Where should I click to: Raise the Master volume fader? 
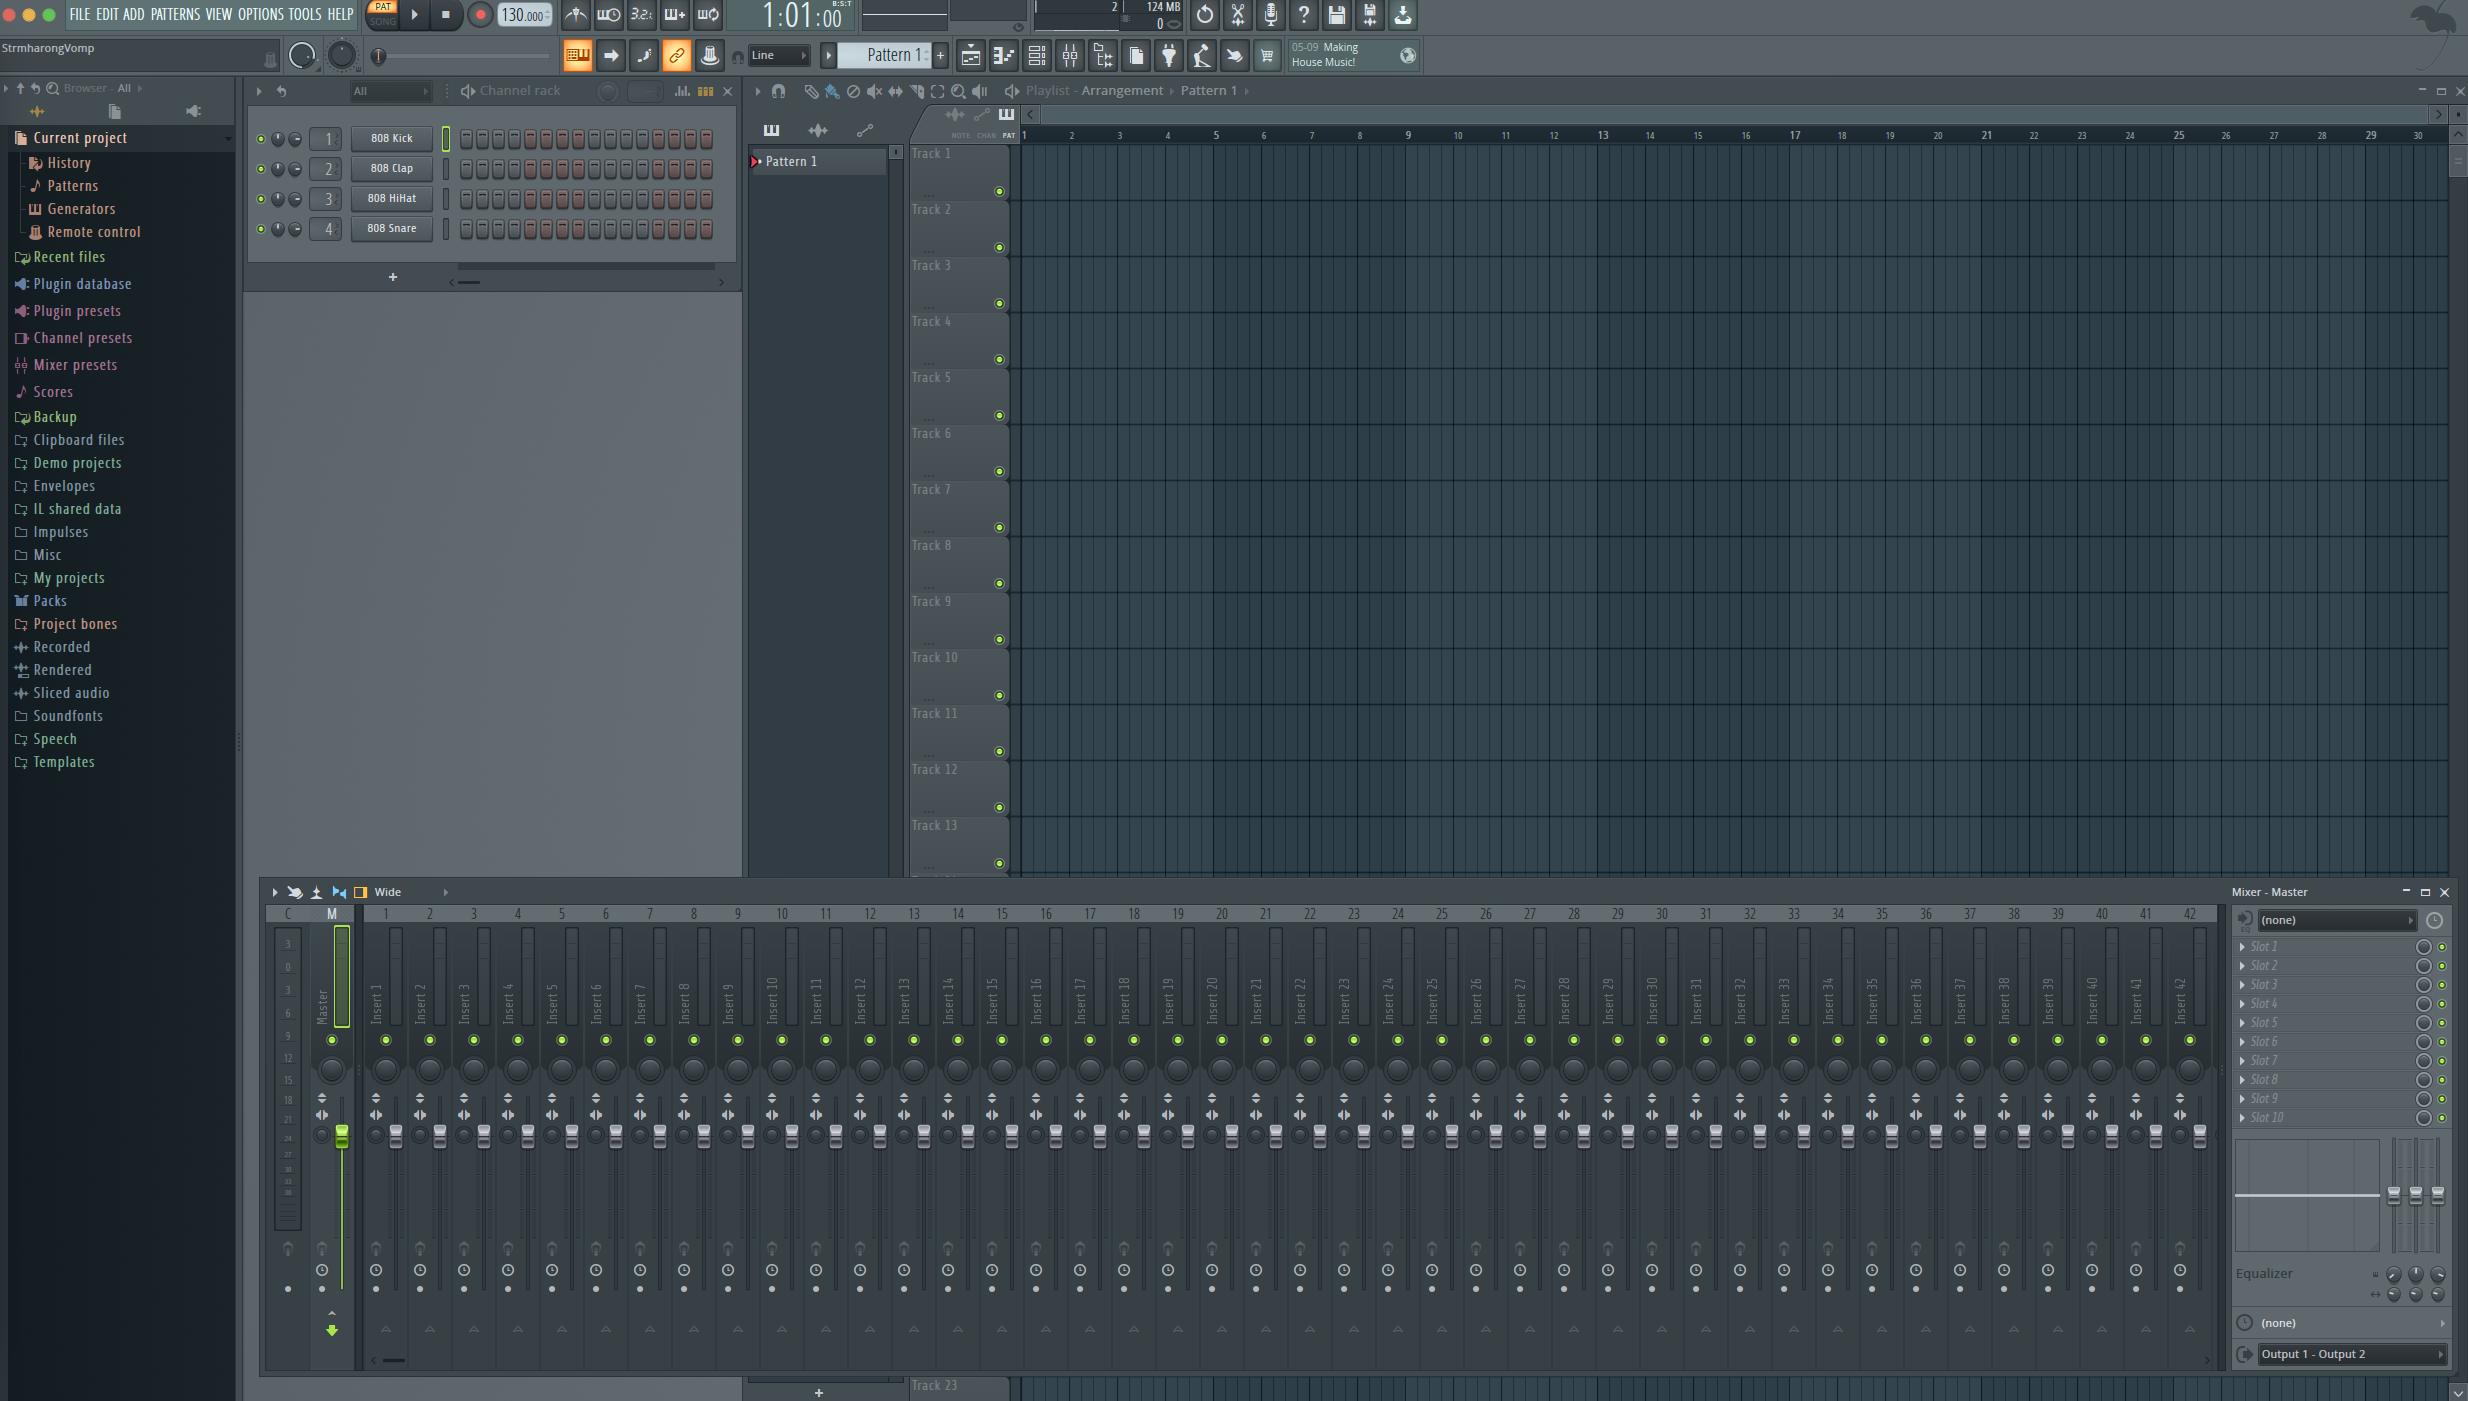coord(342,1135)
